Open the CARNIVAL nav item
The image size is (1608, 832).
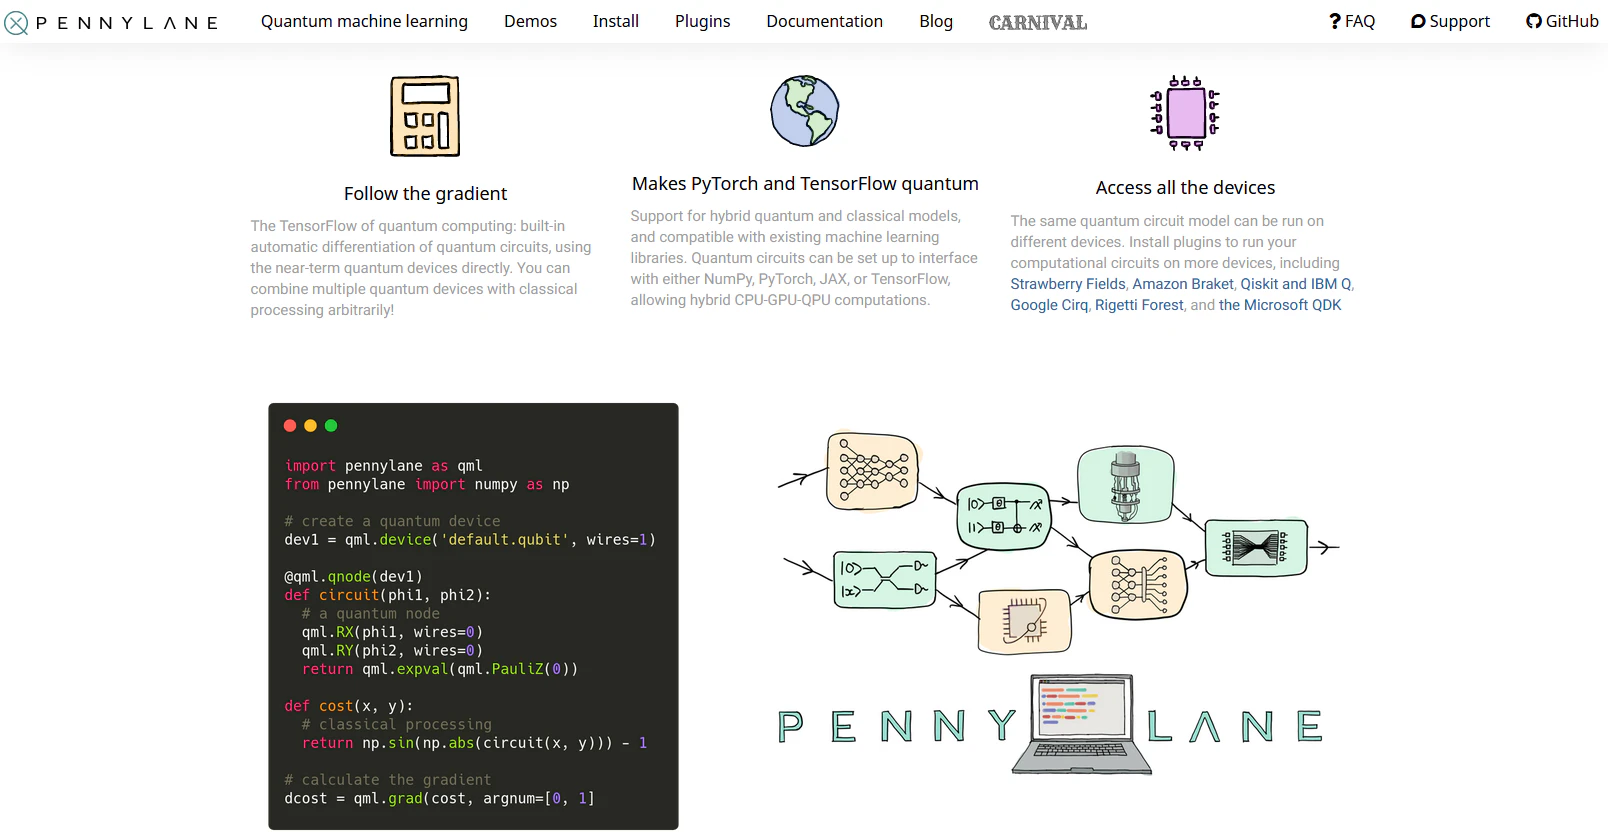click(x=1037, y=22)
